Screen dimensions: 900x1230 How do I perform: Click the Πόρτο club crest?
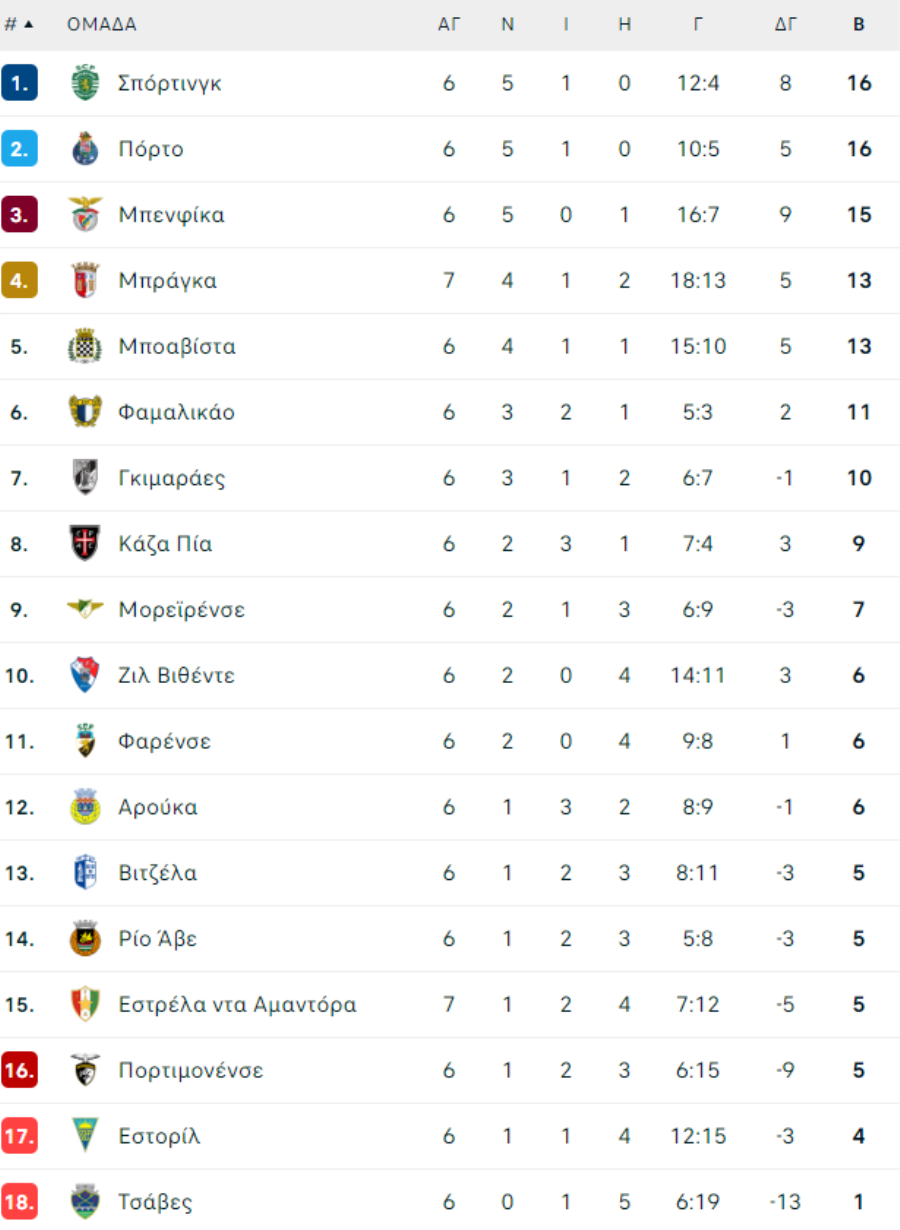[x=85, y=149]
